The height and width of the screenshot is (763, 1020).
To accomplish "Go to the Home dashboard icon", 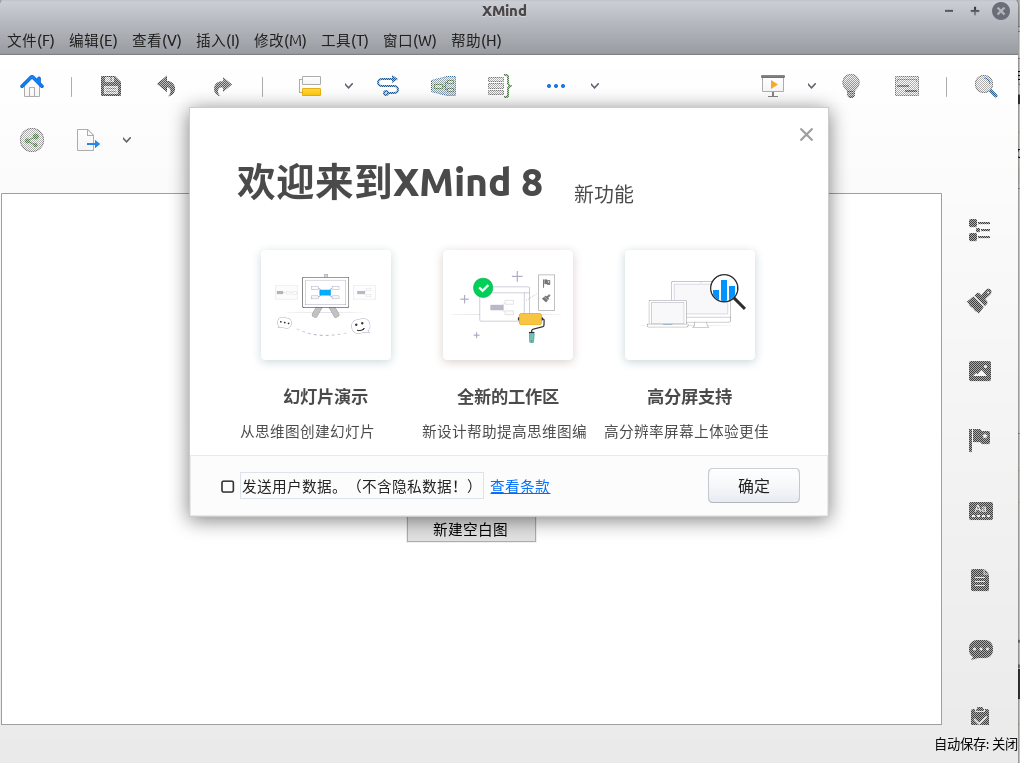I will (32, 86).
